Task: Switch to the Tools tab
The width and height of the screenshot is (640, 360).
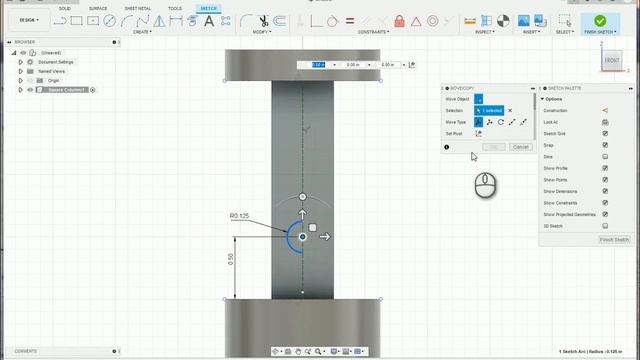Action: click(175, 9)
